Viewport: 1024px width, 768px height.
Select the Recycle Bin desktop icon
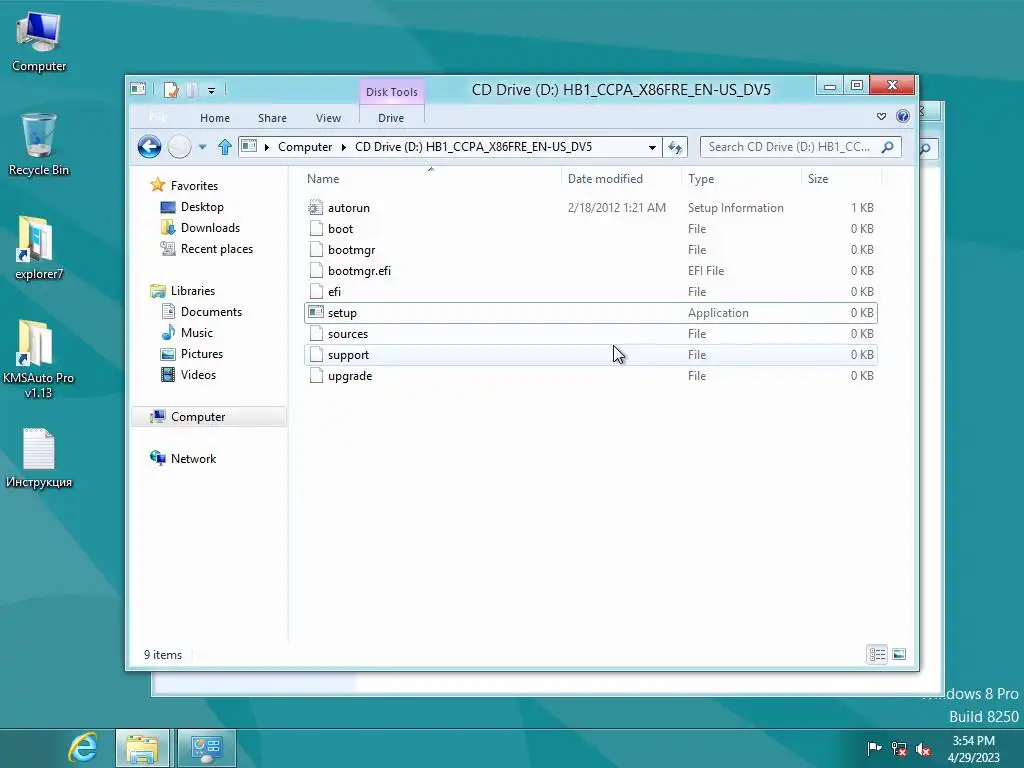click(39, 145)
